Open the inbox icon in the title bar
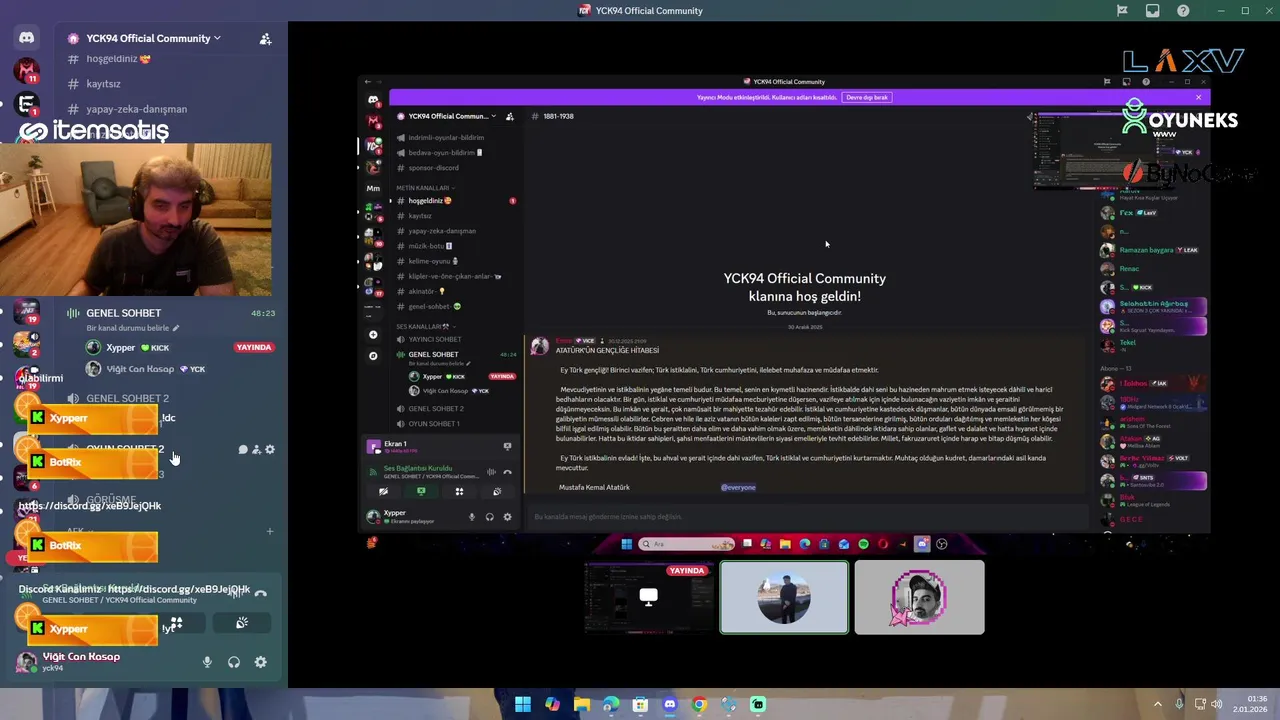This screenshot has height=720, width=1280. tap(1153, 11)
